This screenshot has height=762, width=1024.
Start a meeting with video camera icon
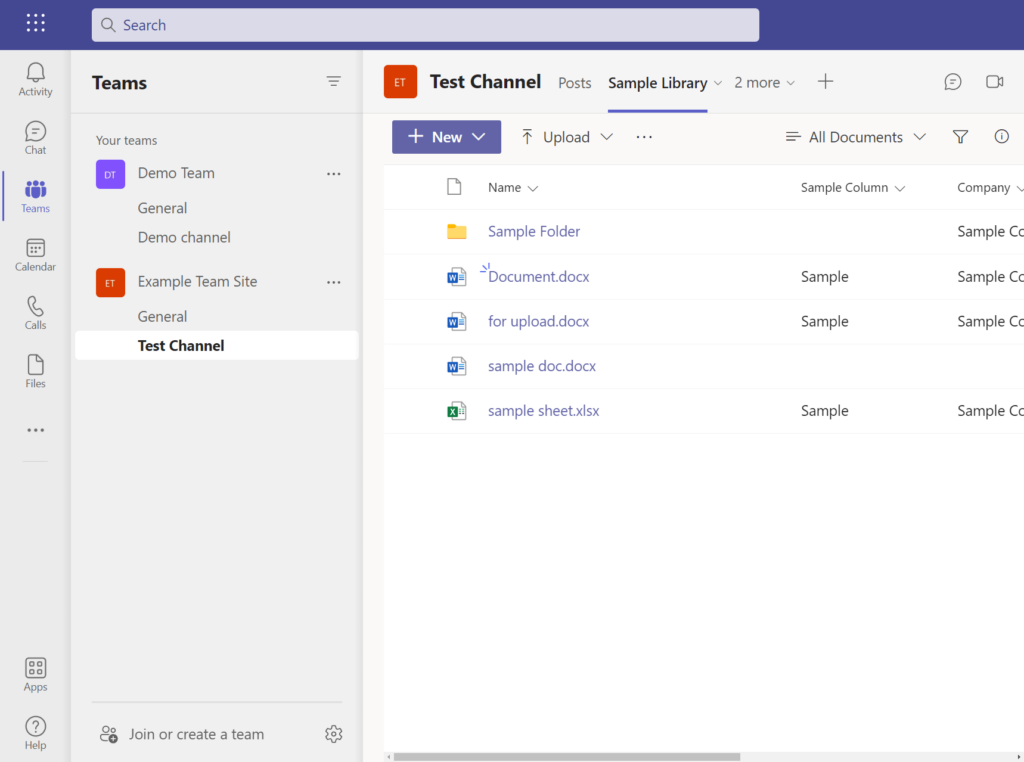pos(995,82)
